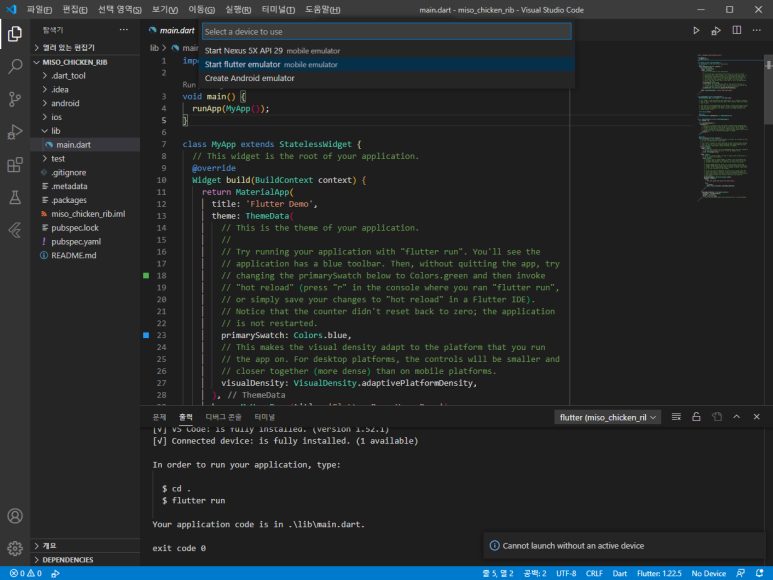Expand the ios folder
Viewport: 773px width, 580px height.
tap(85, 117)
